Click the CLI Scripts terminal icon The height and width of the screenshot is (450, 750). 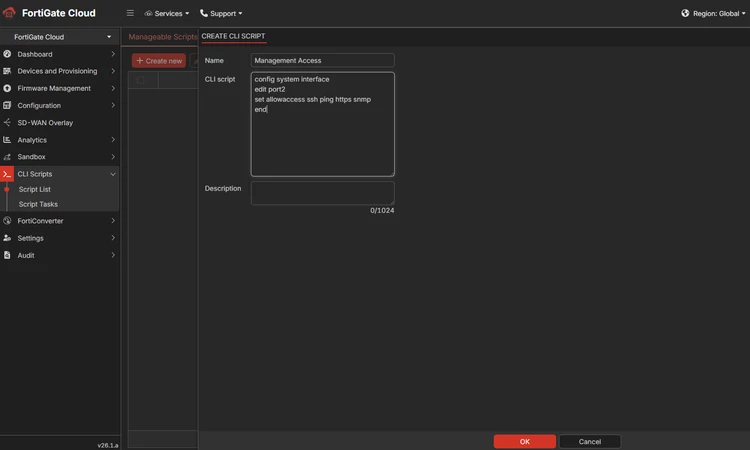click(x=7, y=174)
